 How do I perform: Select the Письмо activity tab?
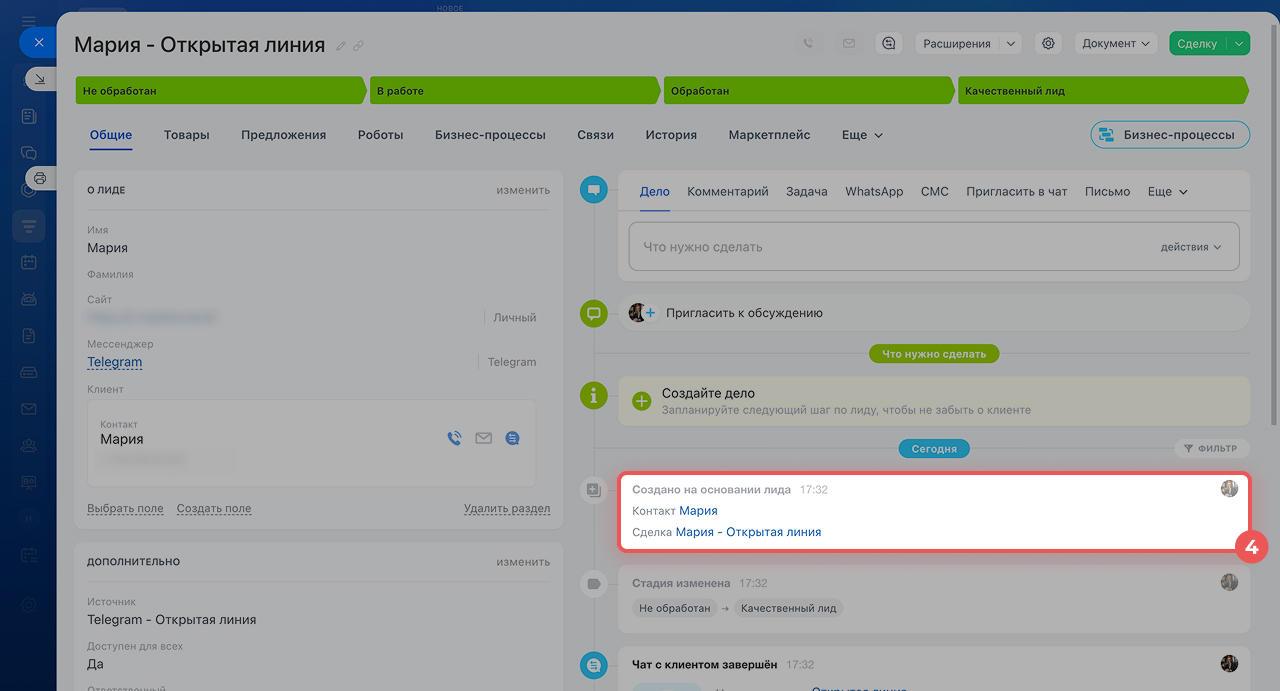(x=1108, y=191)
